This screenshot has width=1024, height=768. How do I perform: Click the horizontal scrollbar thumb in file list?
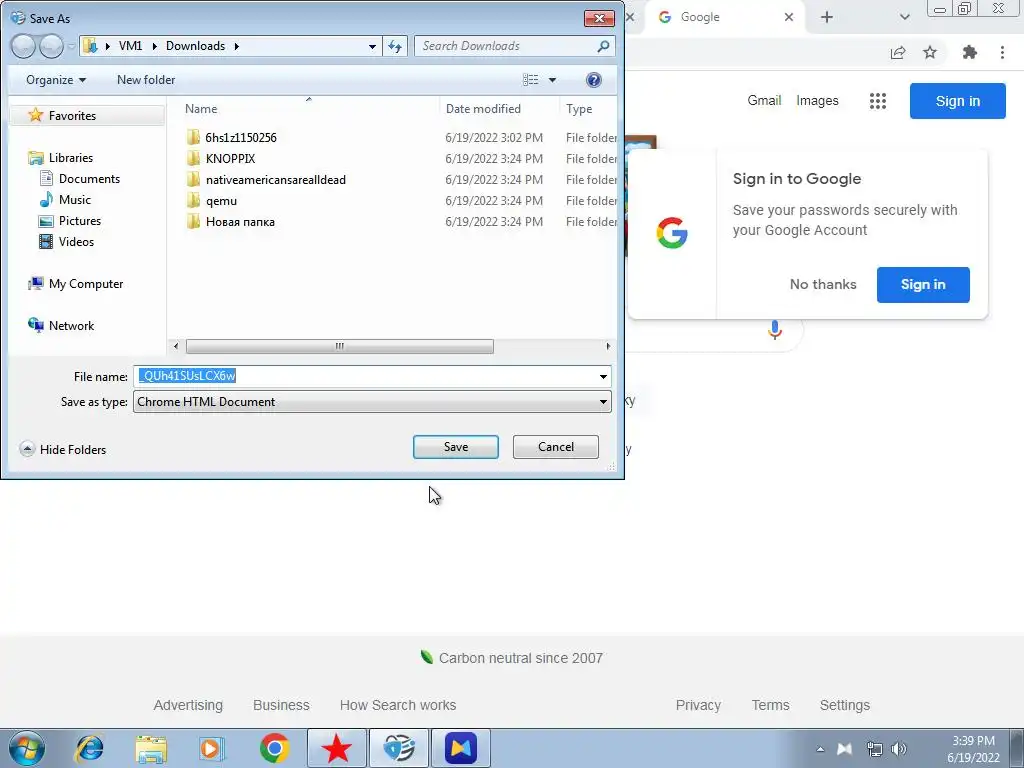[x=340, y=346]
